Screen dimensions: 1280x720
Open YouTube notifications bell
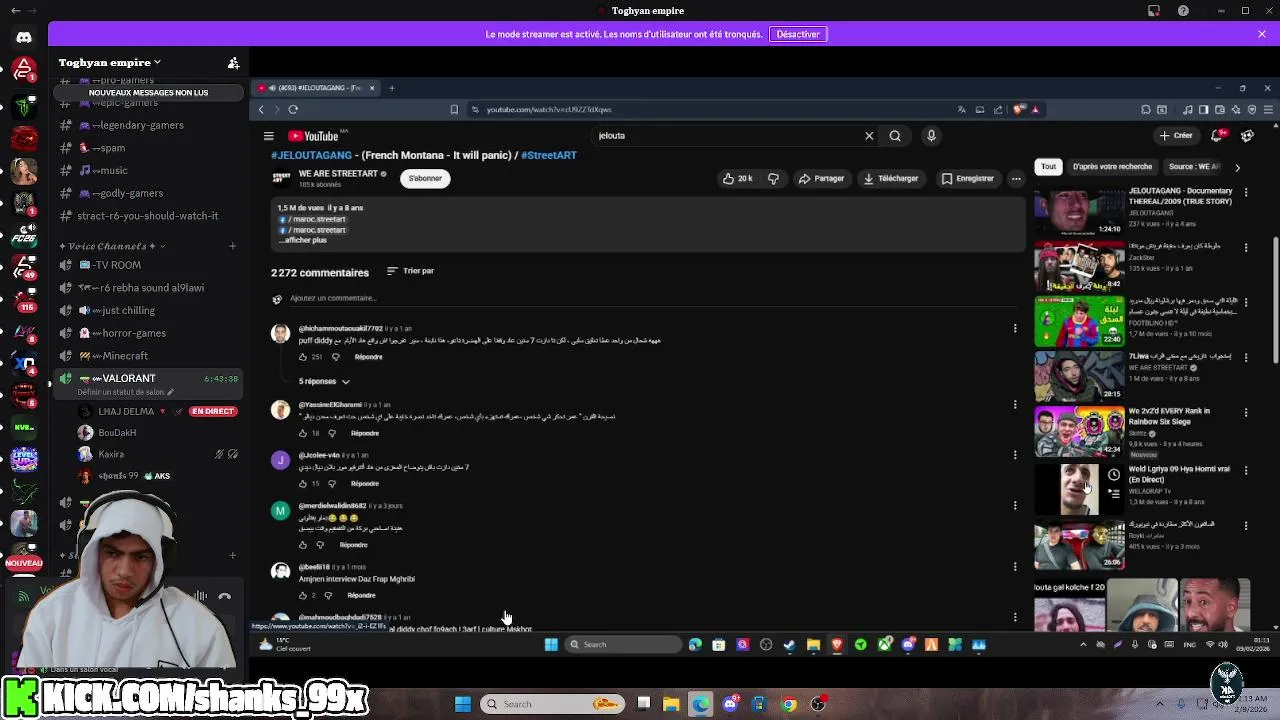coord(1218,136)
